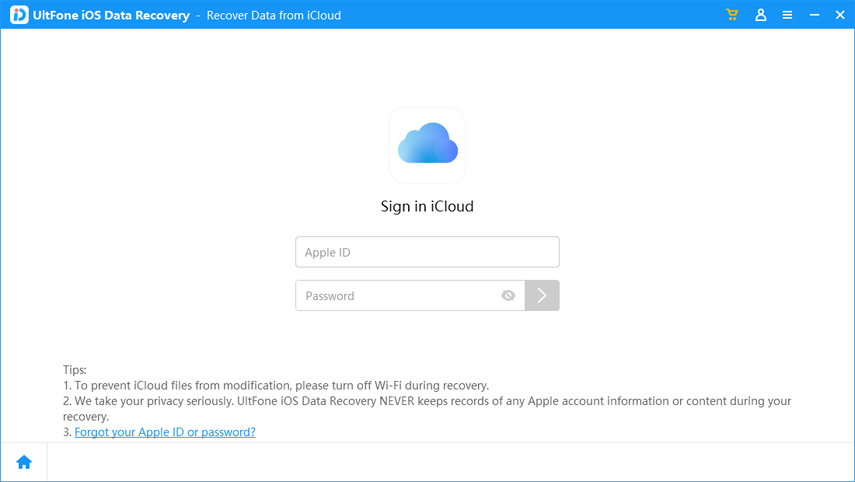This screenshot has height=482, width=855.
Task: Click 'UltFone iOS Data Recovery' title text
Action: [111, 15]
